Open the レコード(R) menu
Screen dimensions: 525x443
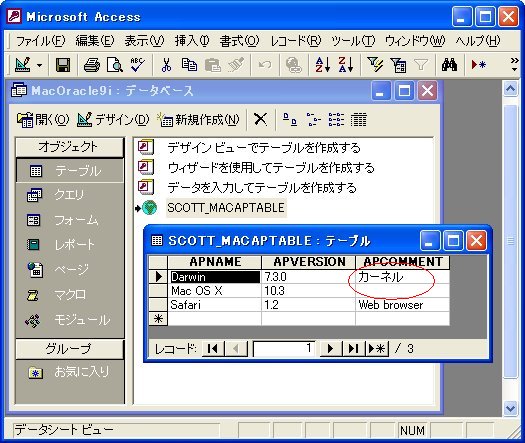(x=296, y=41)
